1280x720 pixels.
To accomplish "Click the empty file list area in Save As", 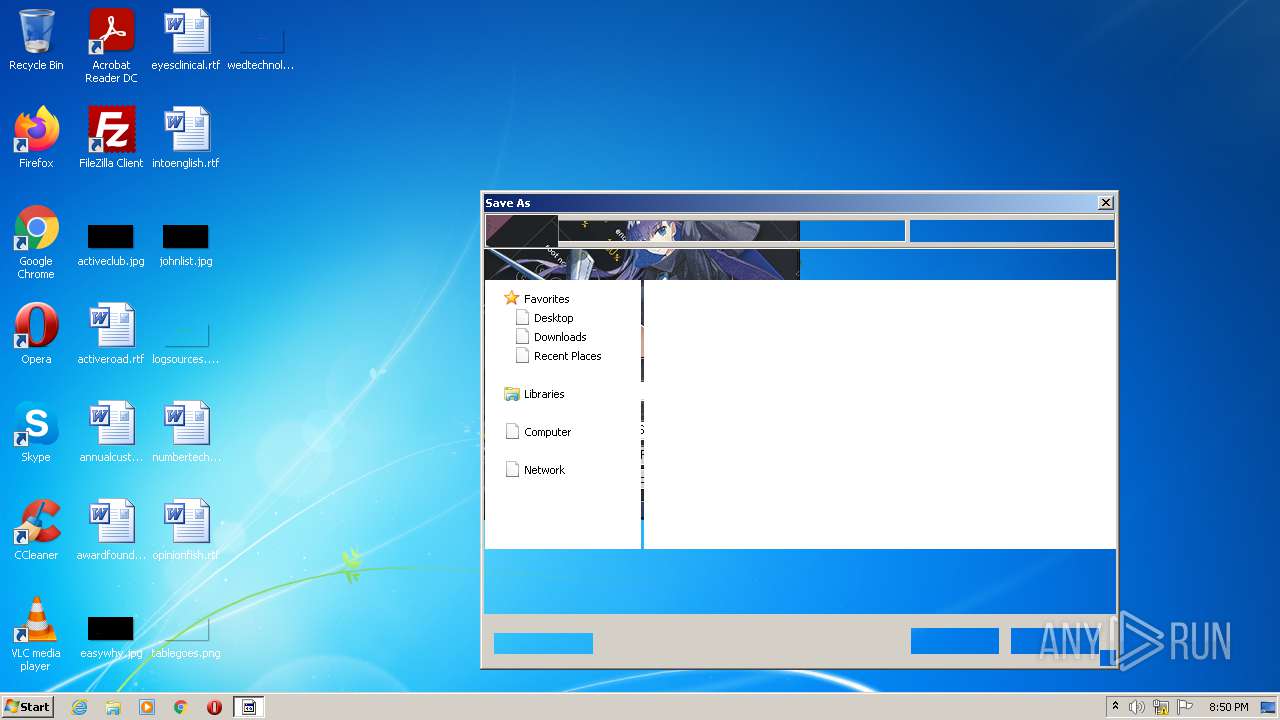I will pyautogui.click(x=880, y=414).
